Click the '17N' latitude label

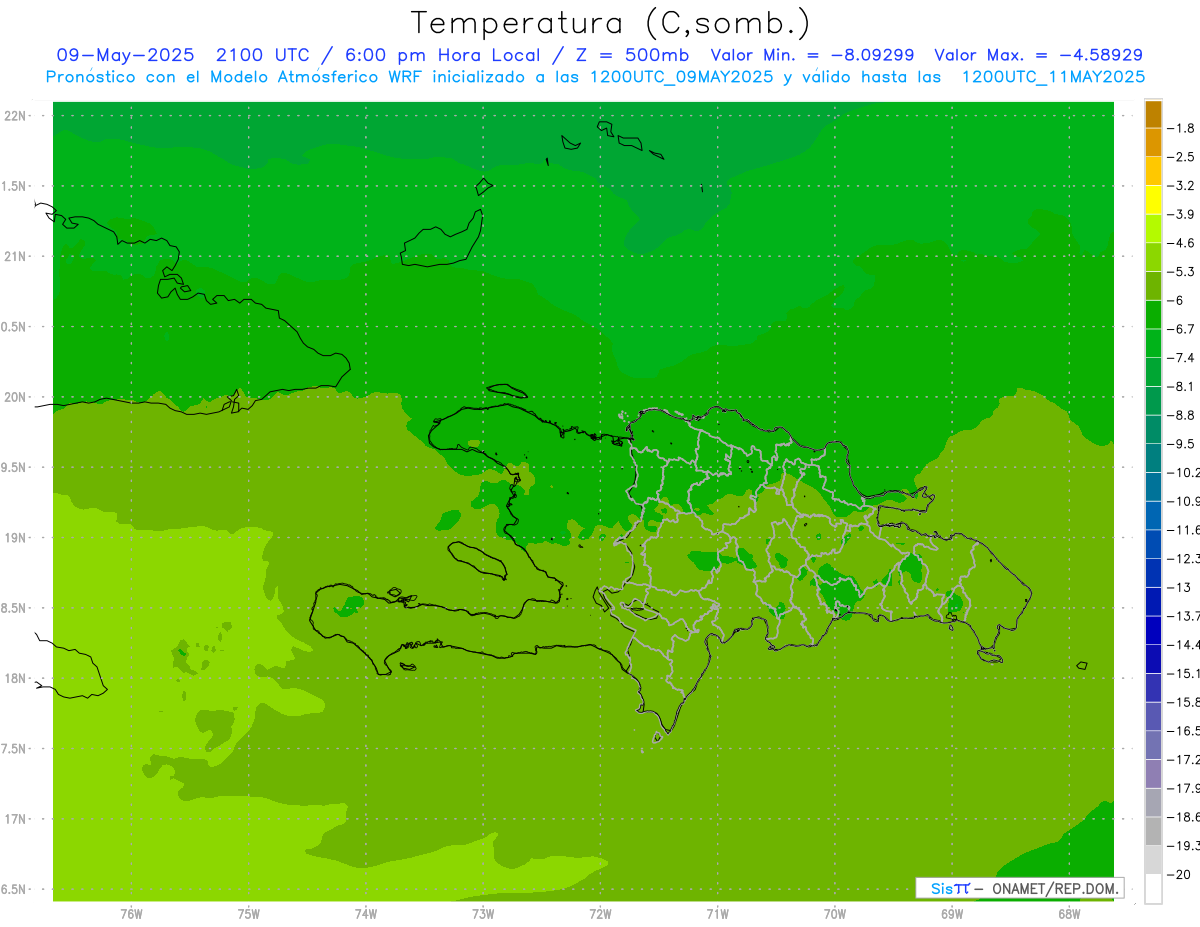pos(16,819)
